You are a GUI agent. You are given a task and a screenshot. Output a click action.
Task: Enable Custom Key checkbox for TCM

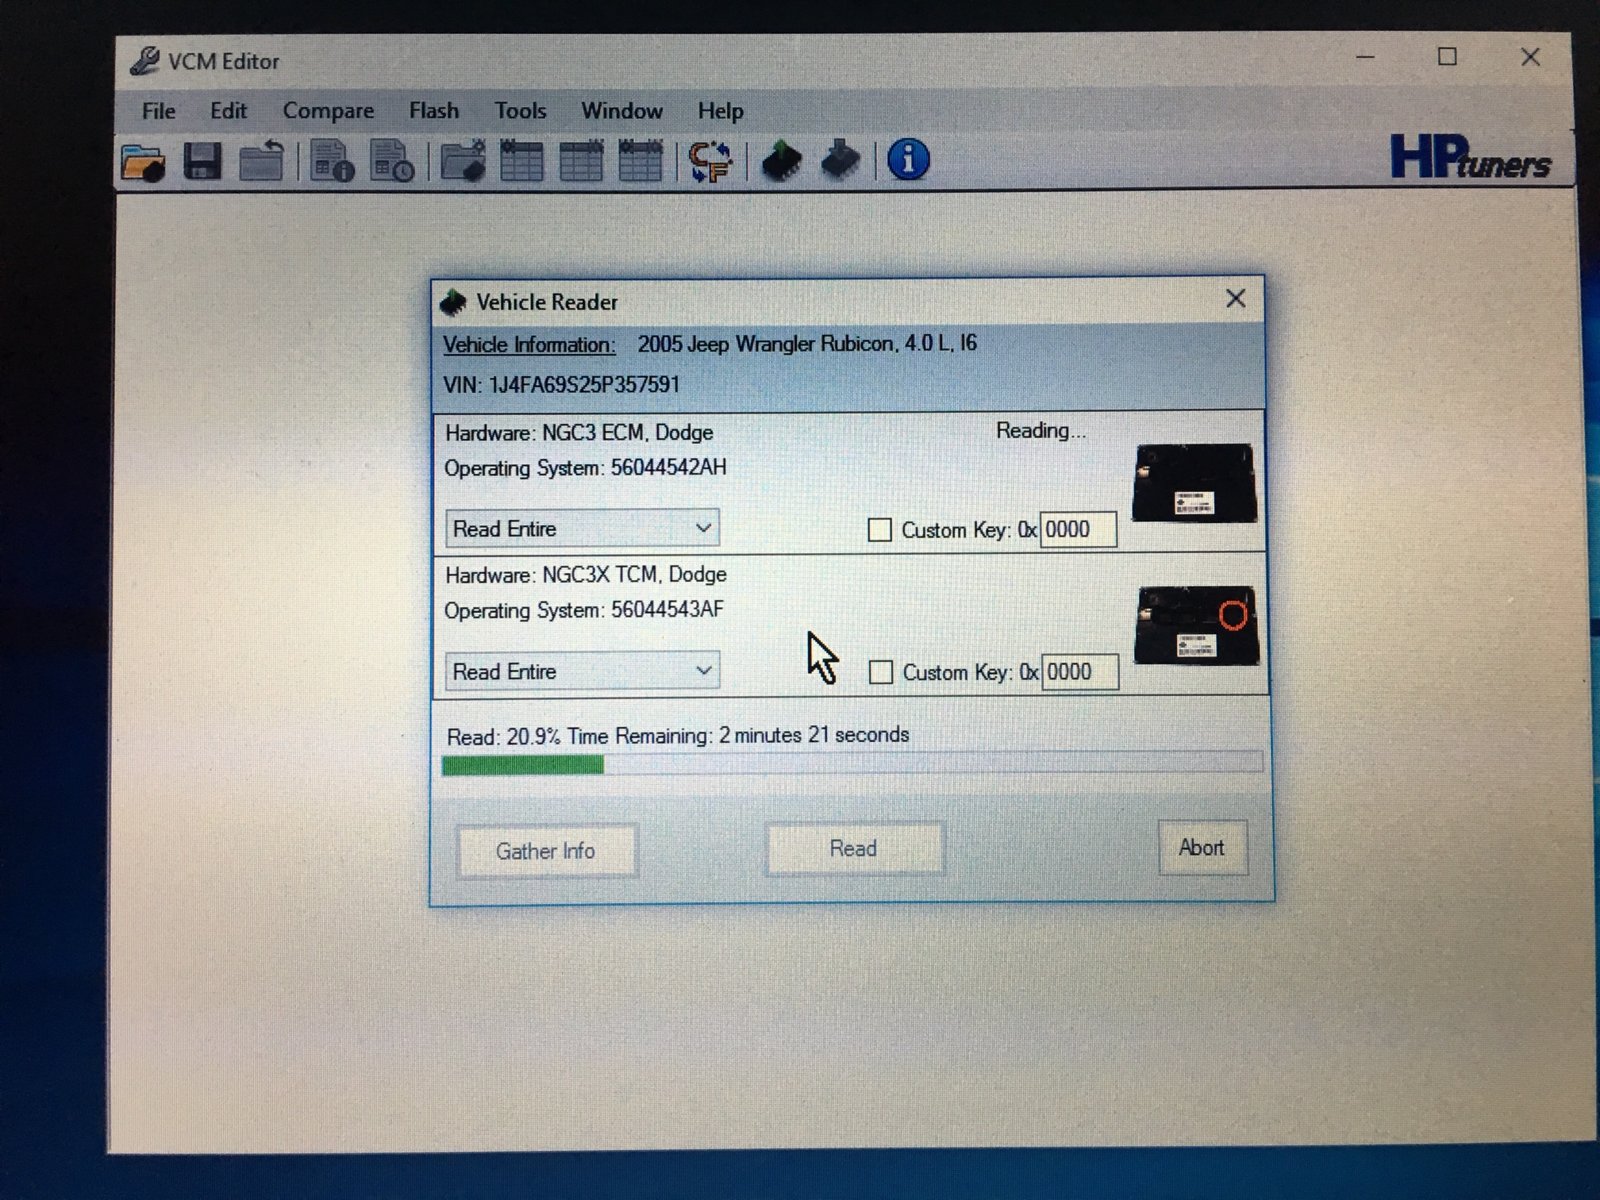point(881,672)
